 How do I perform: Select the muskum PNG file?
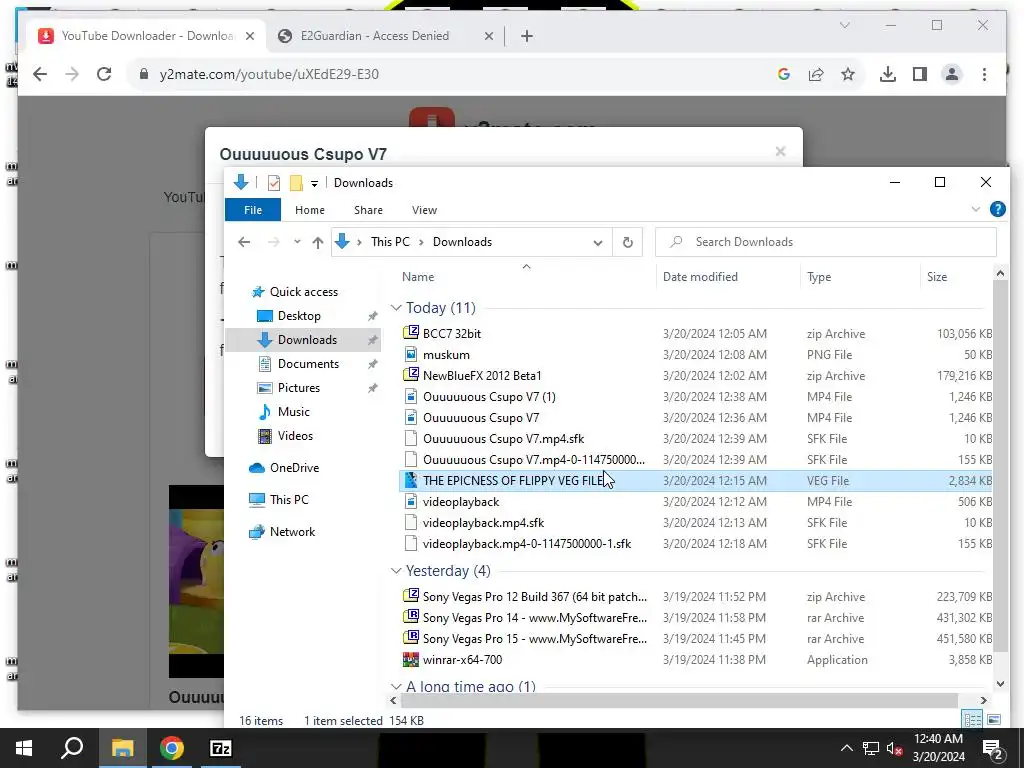coord(446,355)
